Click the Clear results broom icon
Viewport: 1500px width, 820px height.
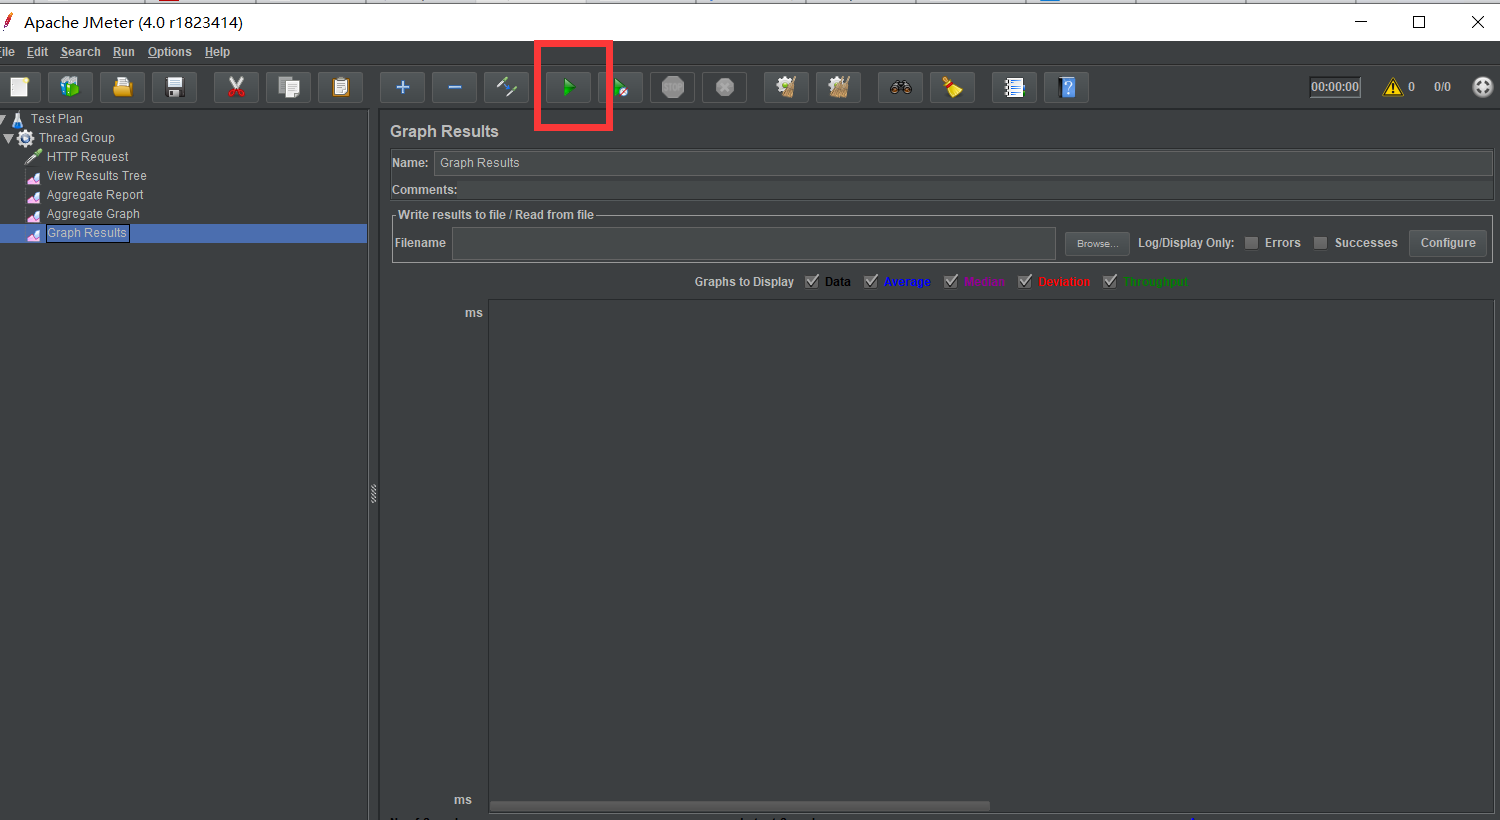[x=786, y=87]
